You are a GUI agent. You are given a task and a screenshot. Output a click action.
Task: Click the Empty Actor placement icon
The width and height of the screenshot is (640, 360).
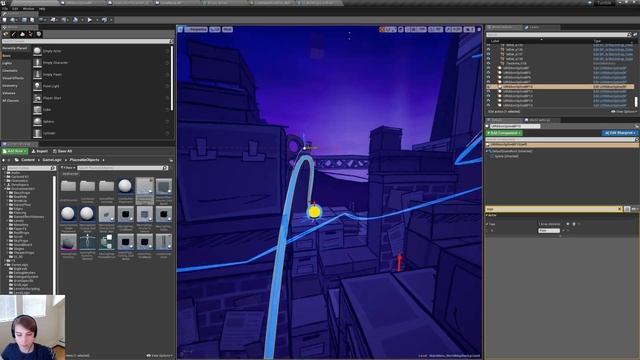(37, 51)
